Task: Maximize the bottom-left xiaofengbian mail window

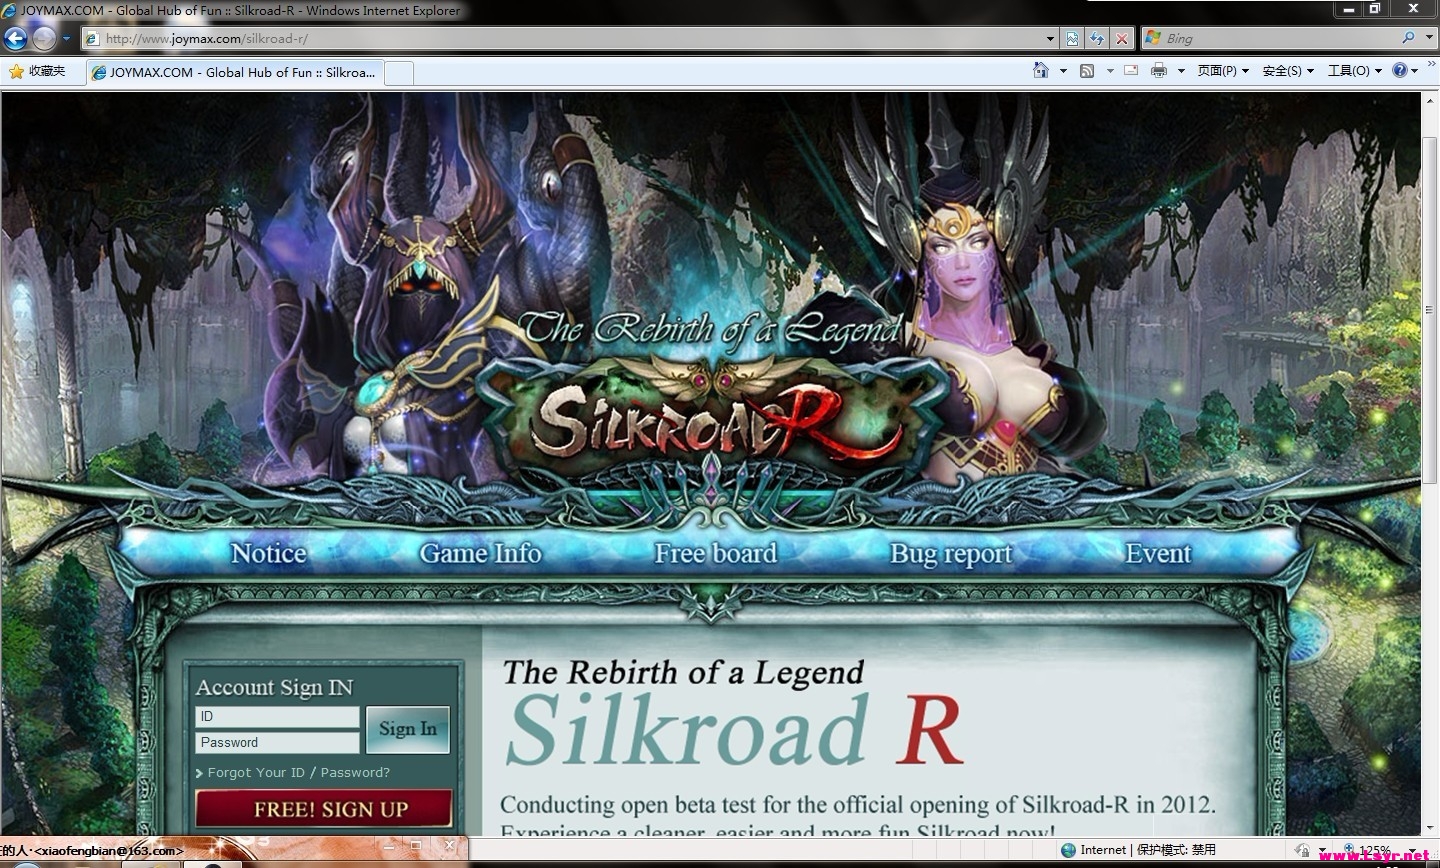Action: pos(416,846)
